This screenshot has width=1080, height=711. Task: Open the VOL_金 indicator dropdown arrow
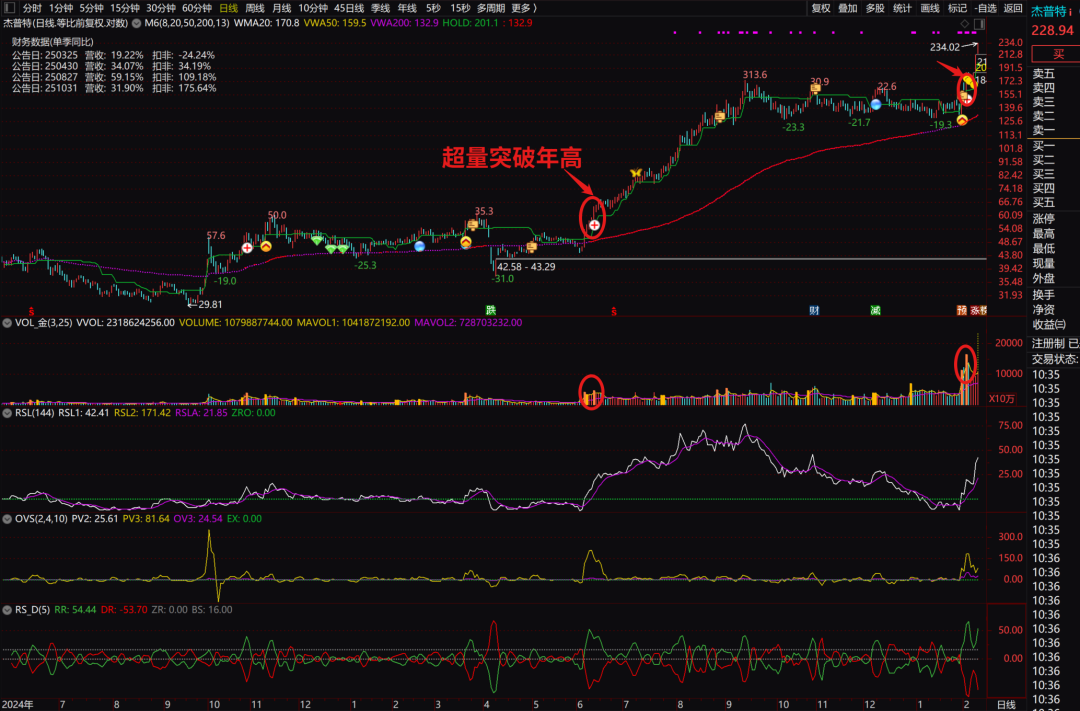pos(7,322)
